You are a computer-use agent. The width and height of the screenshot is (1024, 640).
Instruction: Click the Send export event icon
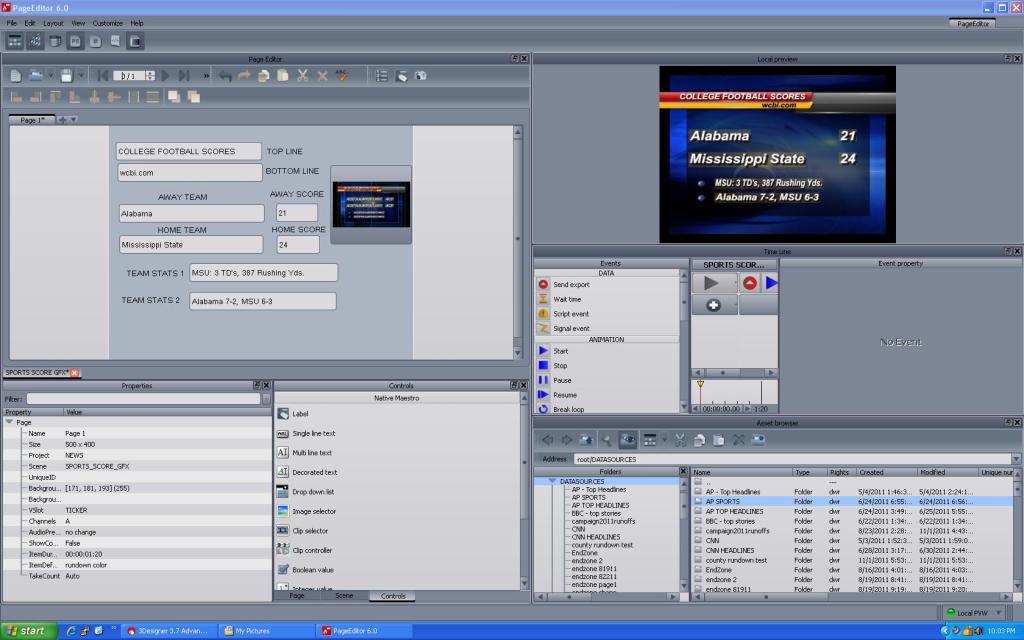544,285
